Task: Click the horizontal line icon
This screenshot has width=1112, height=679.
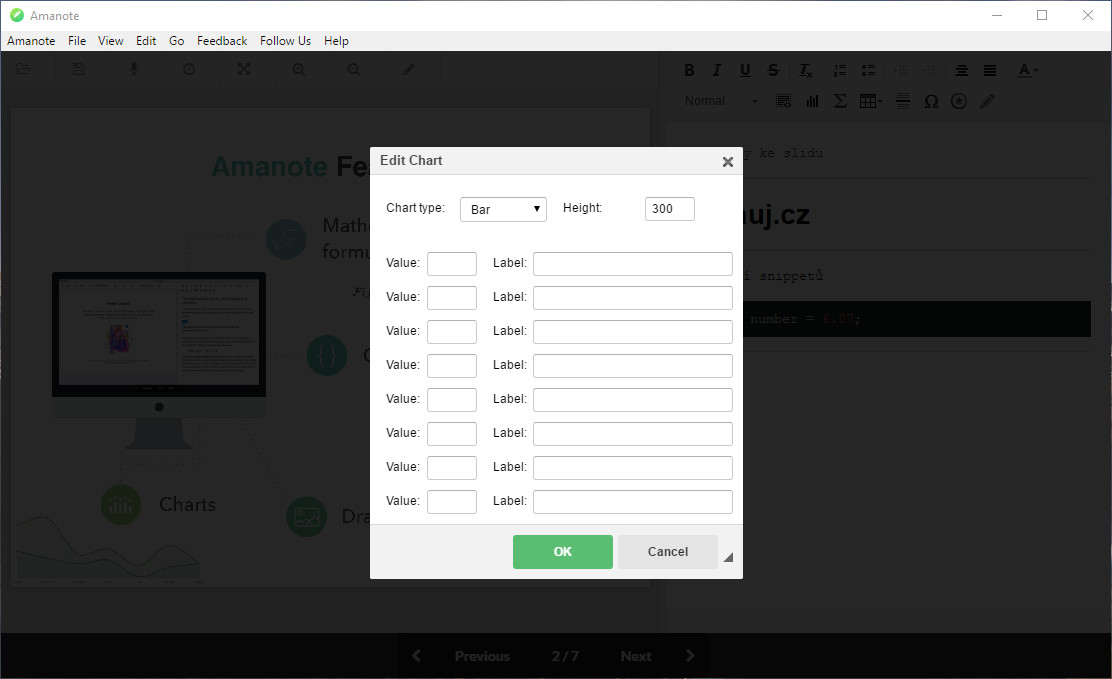Action: 903,101
